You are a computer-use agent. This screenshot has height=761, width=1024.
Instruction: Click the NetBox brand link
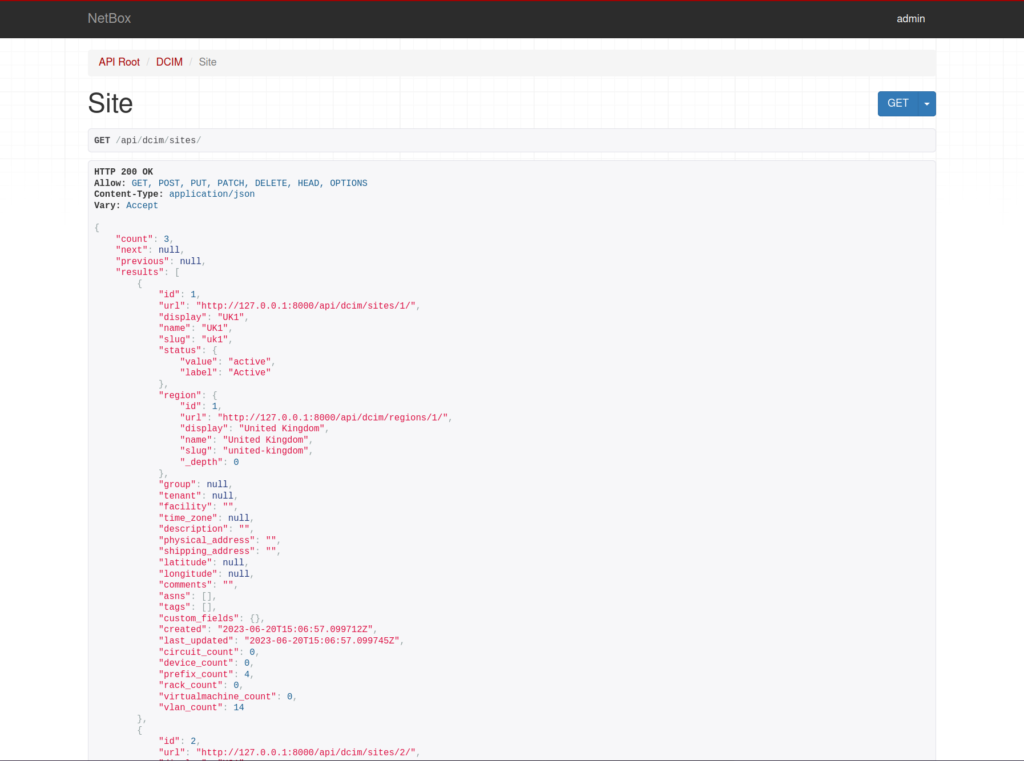tap(109, 18)
